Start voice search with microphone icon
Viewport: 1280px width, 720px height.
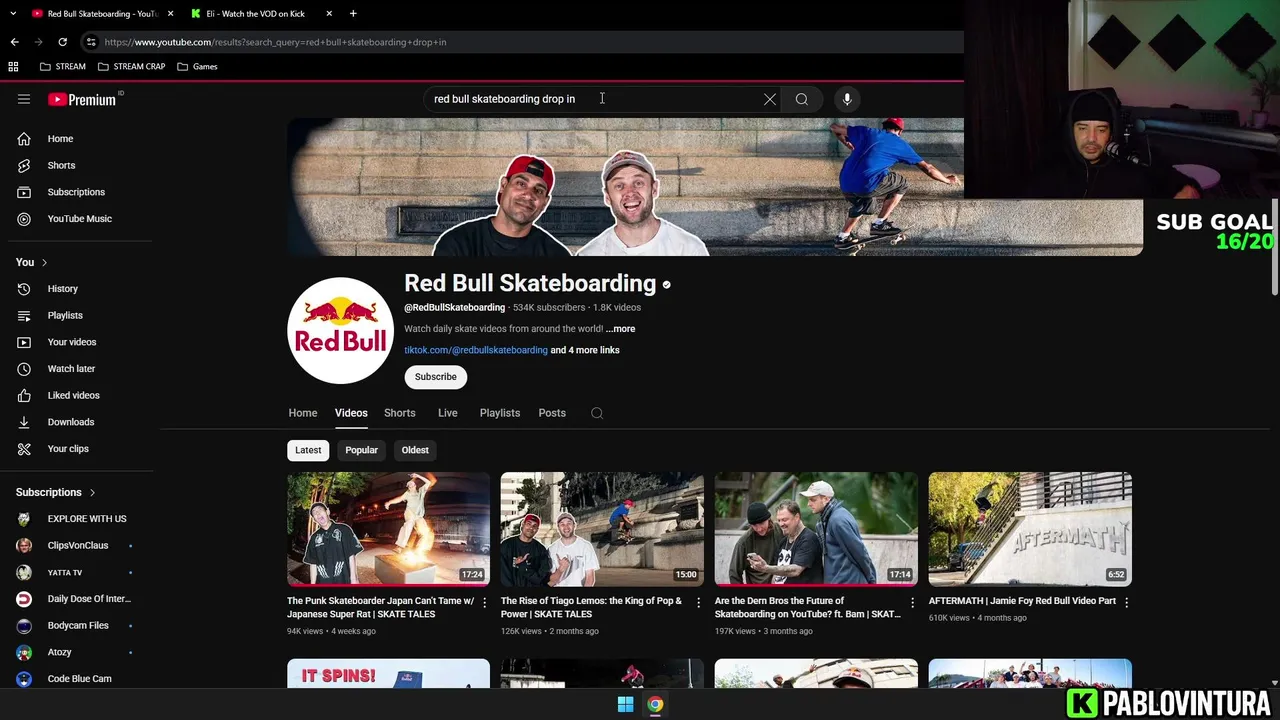[847, 99]
